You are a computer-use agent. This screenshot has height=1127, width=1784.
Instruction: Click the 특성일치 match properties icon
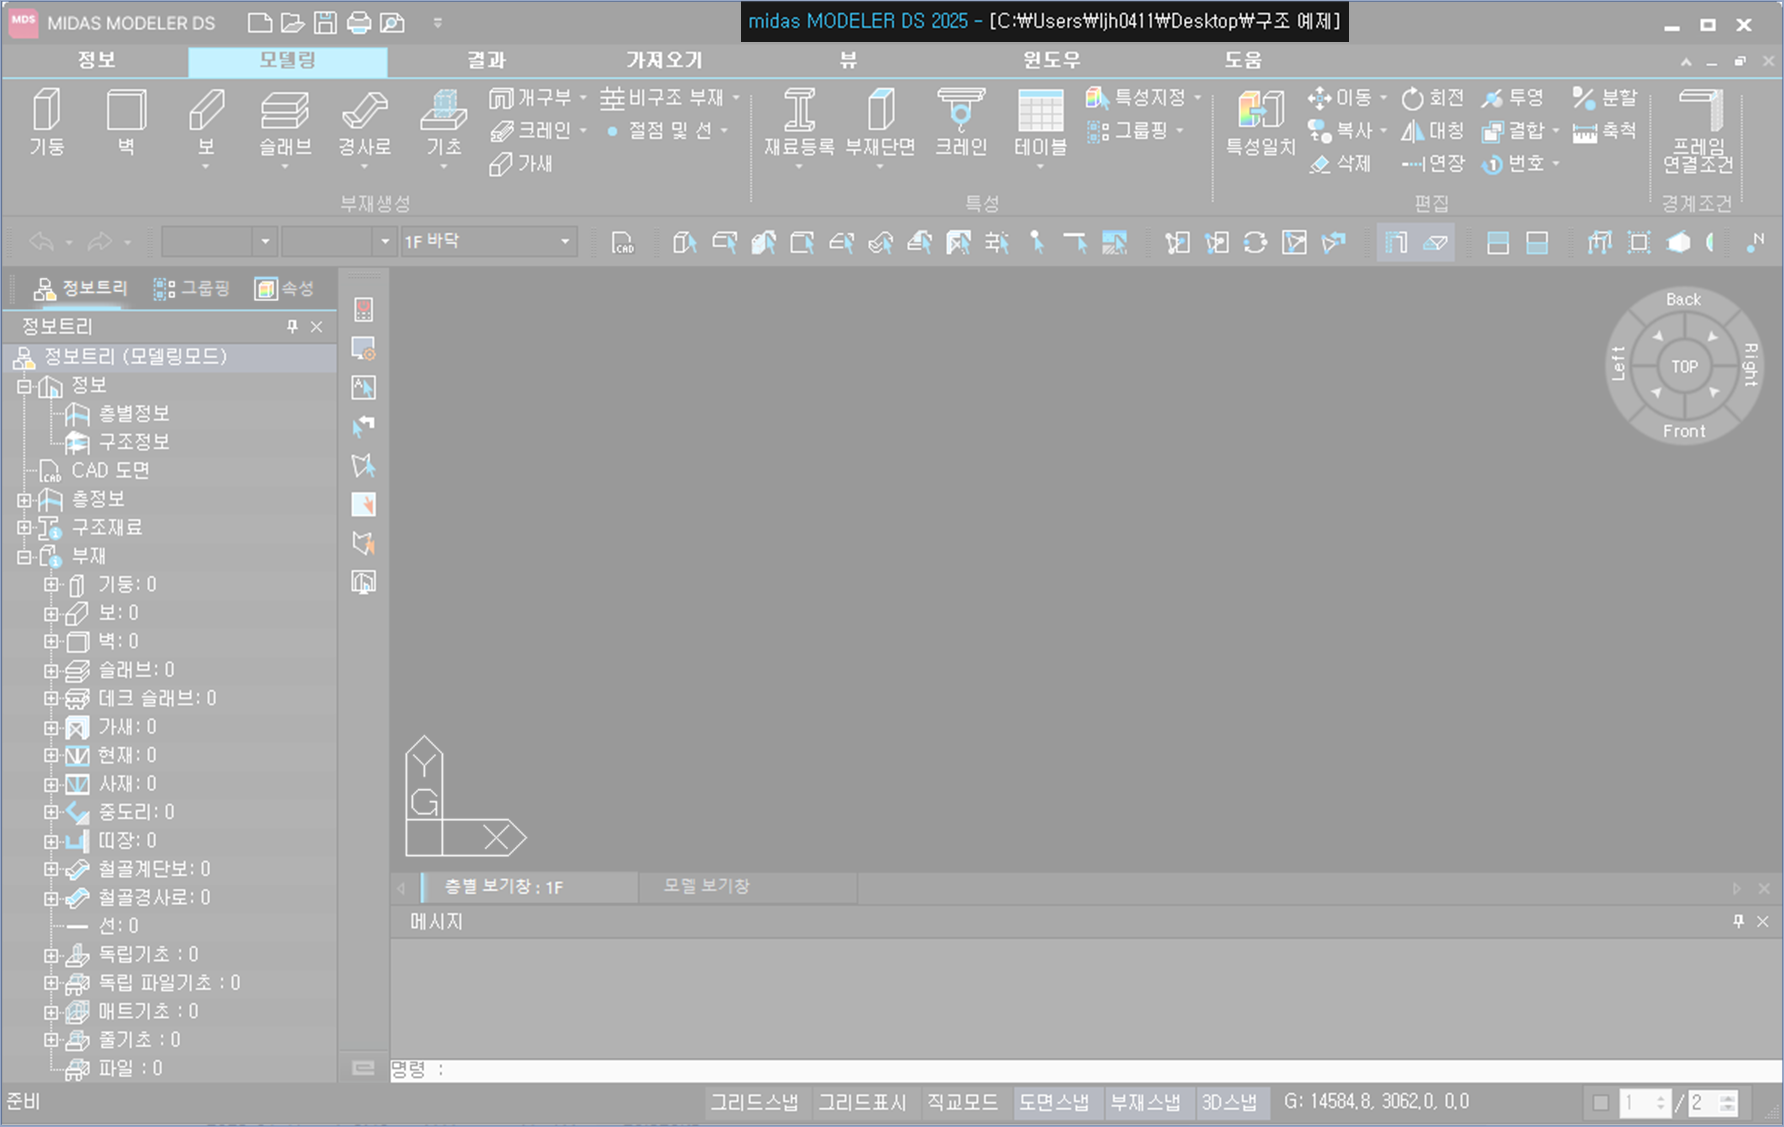pos(1261,122)
